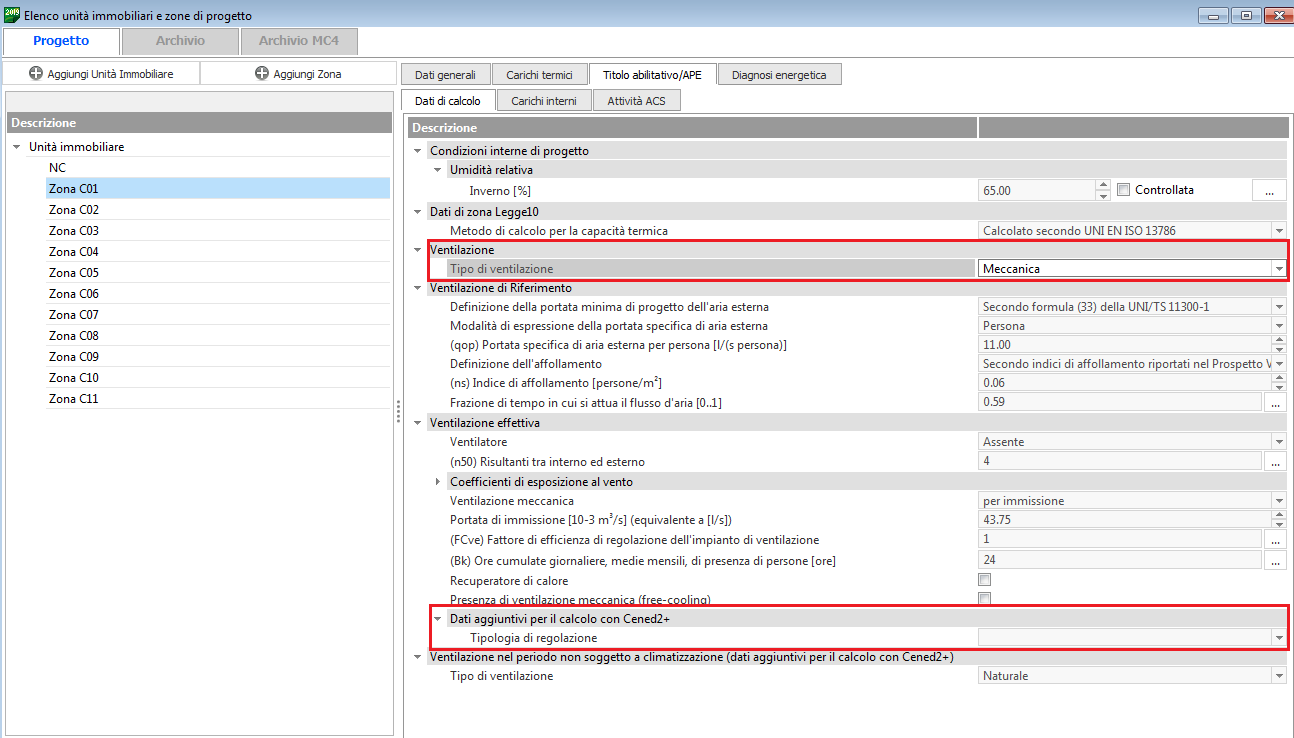
Task: Open the Tipologia di regolazione dropdown
Action: click(x=1278, y=638)
